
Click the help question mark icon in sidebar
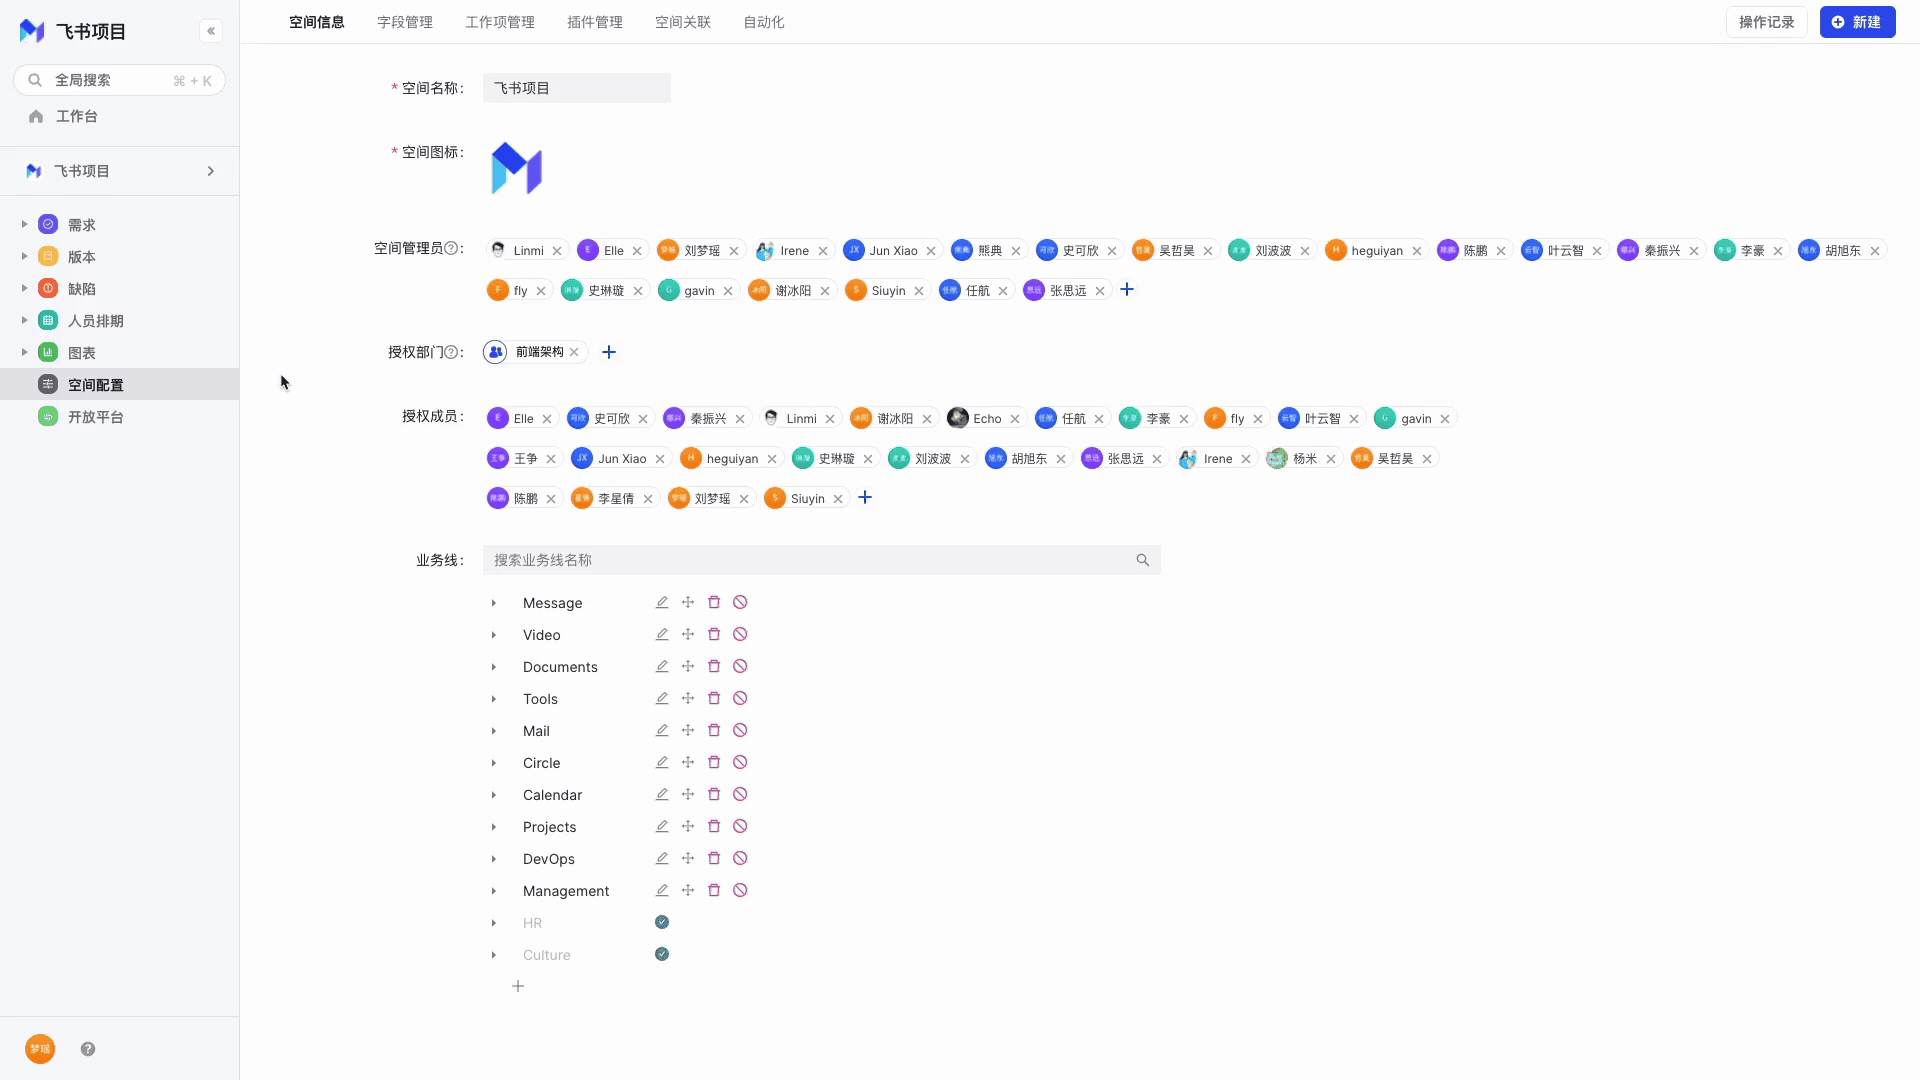[88, 1049]
